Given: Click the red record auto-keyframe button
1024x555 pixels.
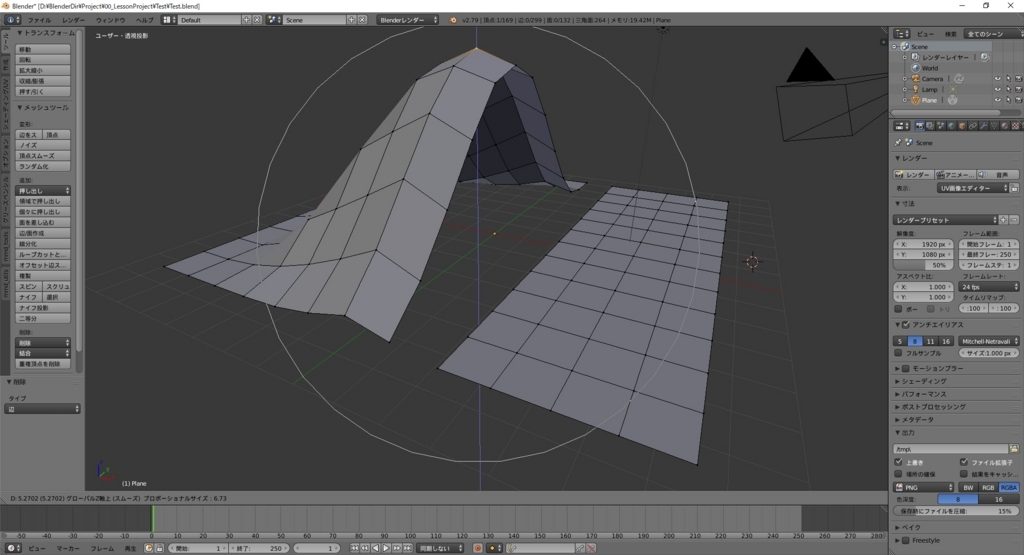Looking at the screenshot, I should pos(478,548).
